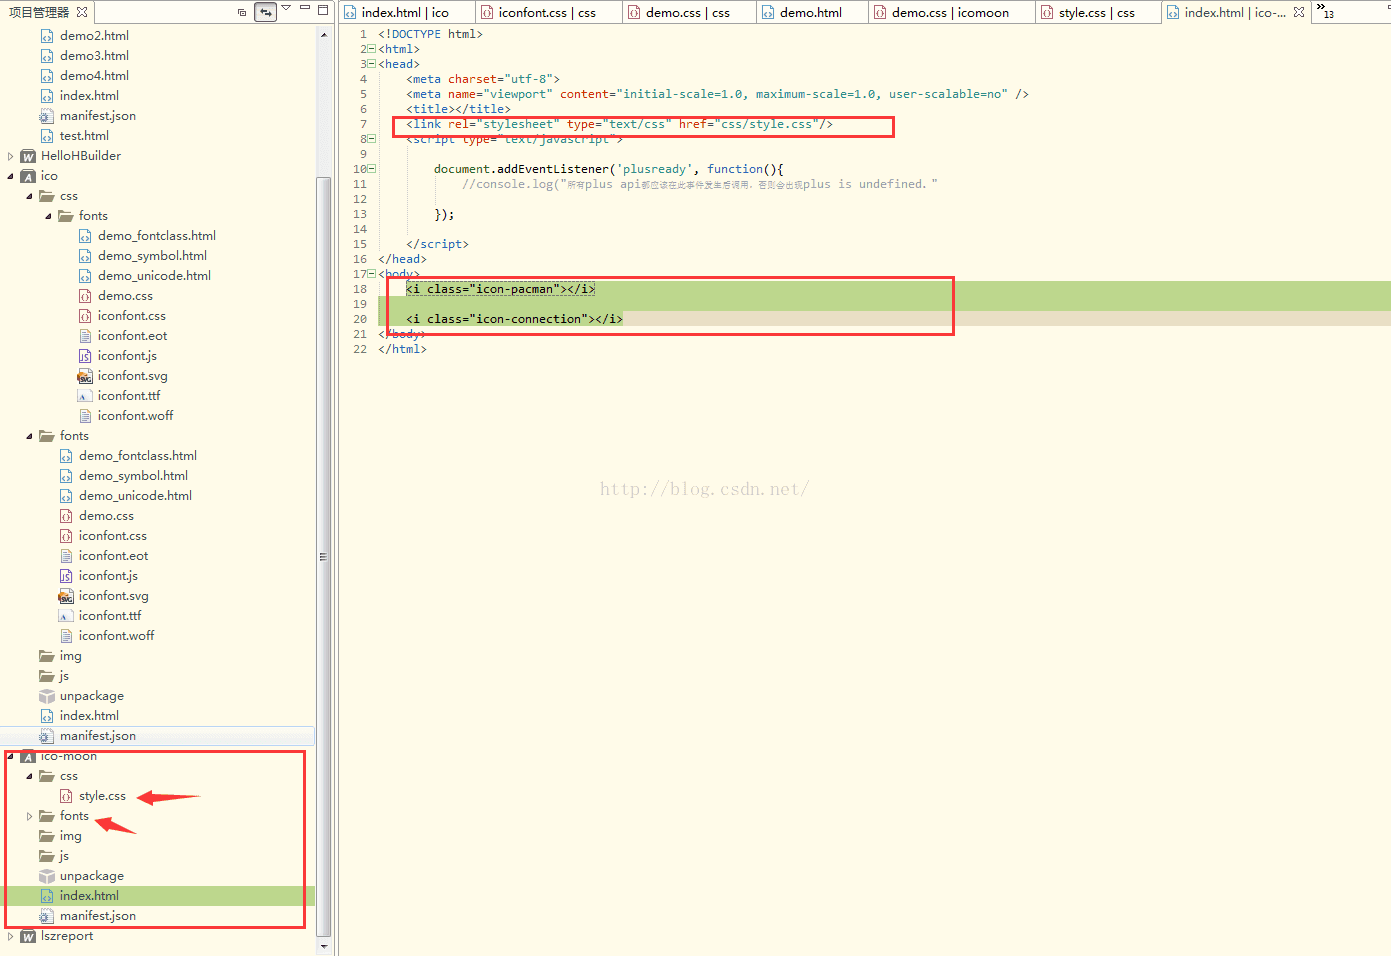The width and height of the screenshot is (1391, 956).
Task: Fold the plusready function at line 10
Action: click(x=372, y=169)
